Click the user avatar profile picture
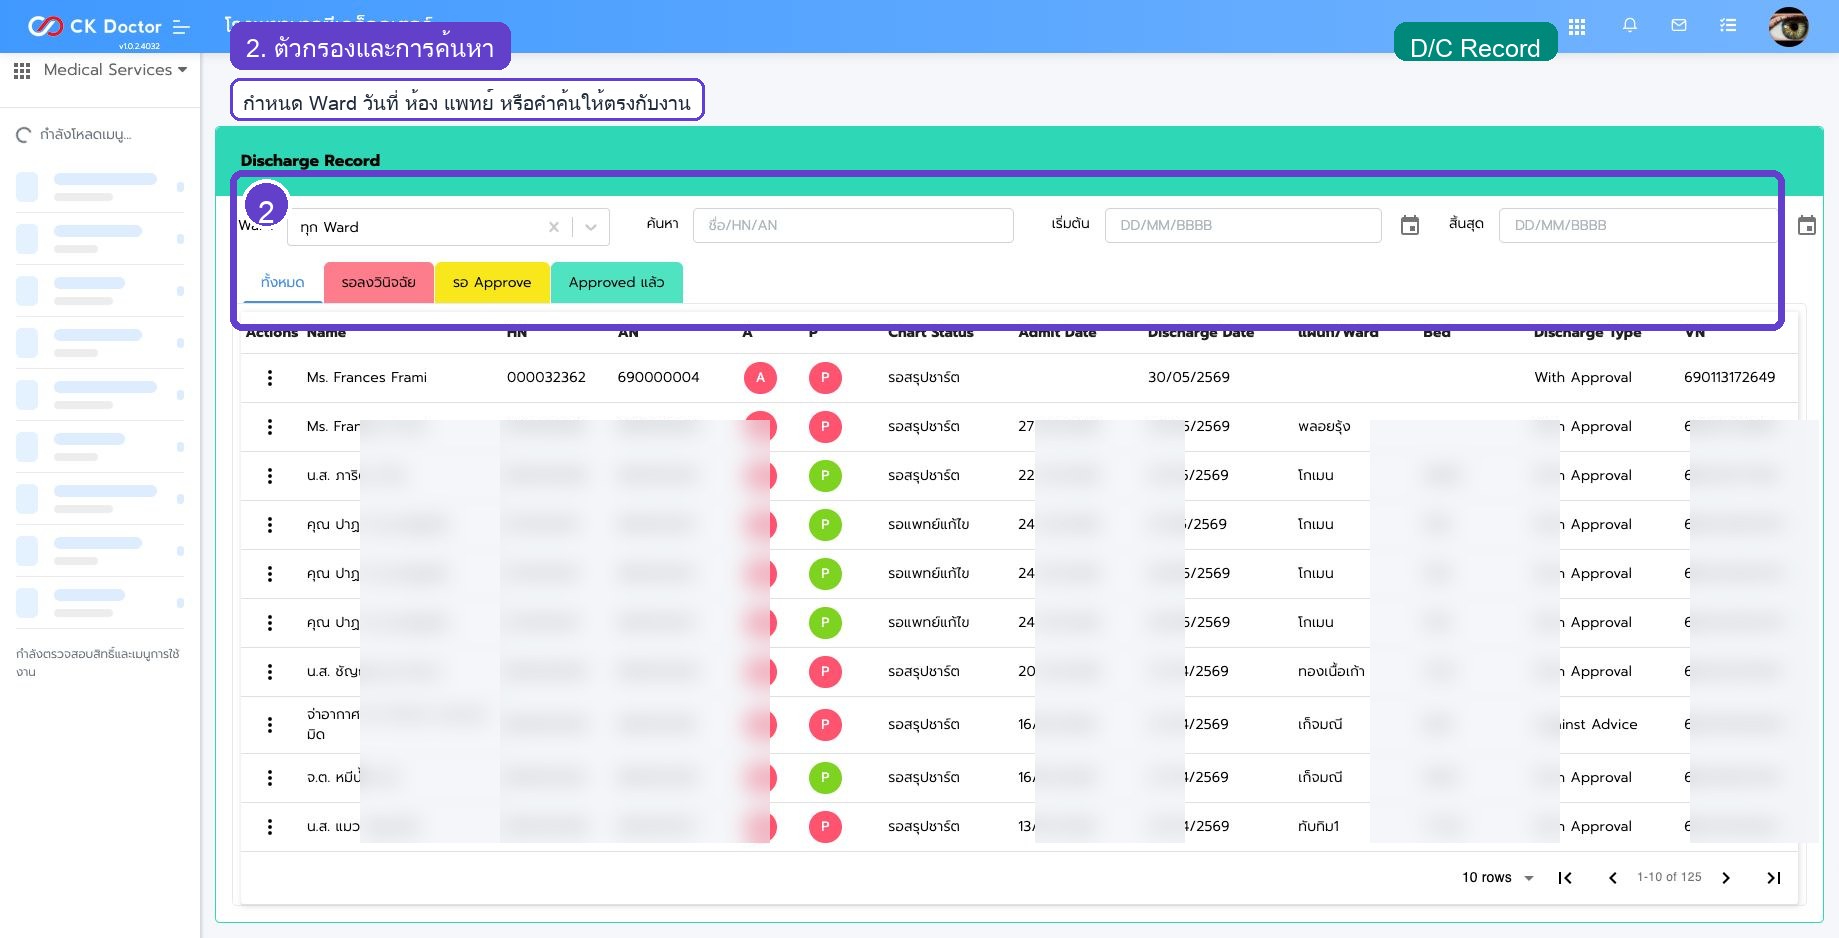Viewport: 1839px width, 938px height. (1788, 27)
